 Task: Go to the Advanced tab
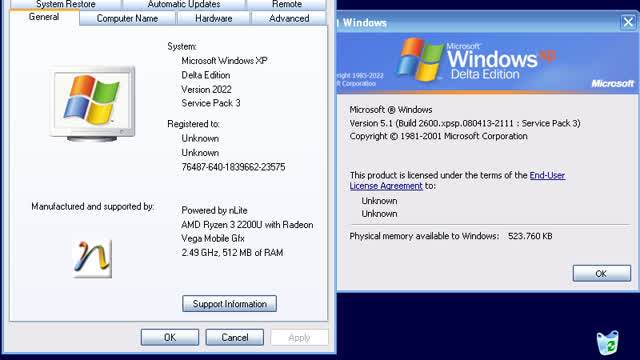coord(289,18)
